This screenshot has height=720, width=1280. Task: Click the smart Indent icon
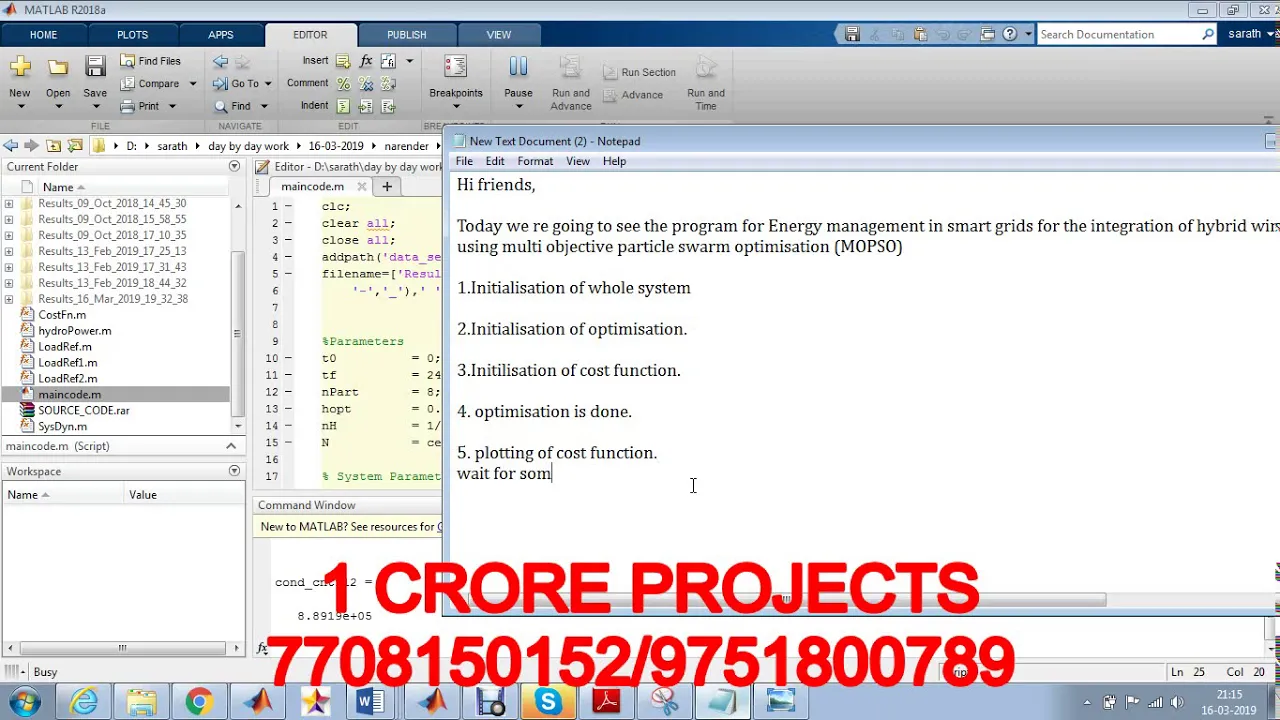(x=343, y=106)
